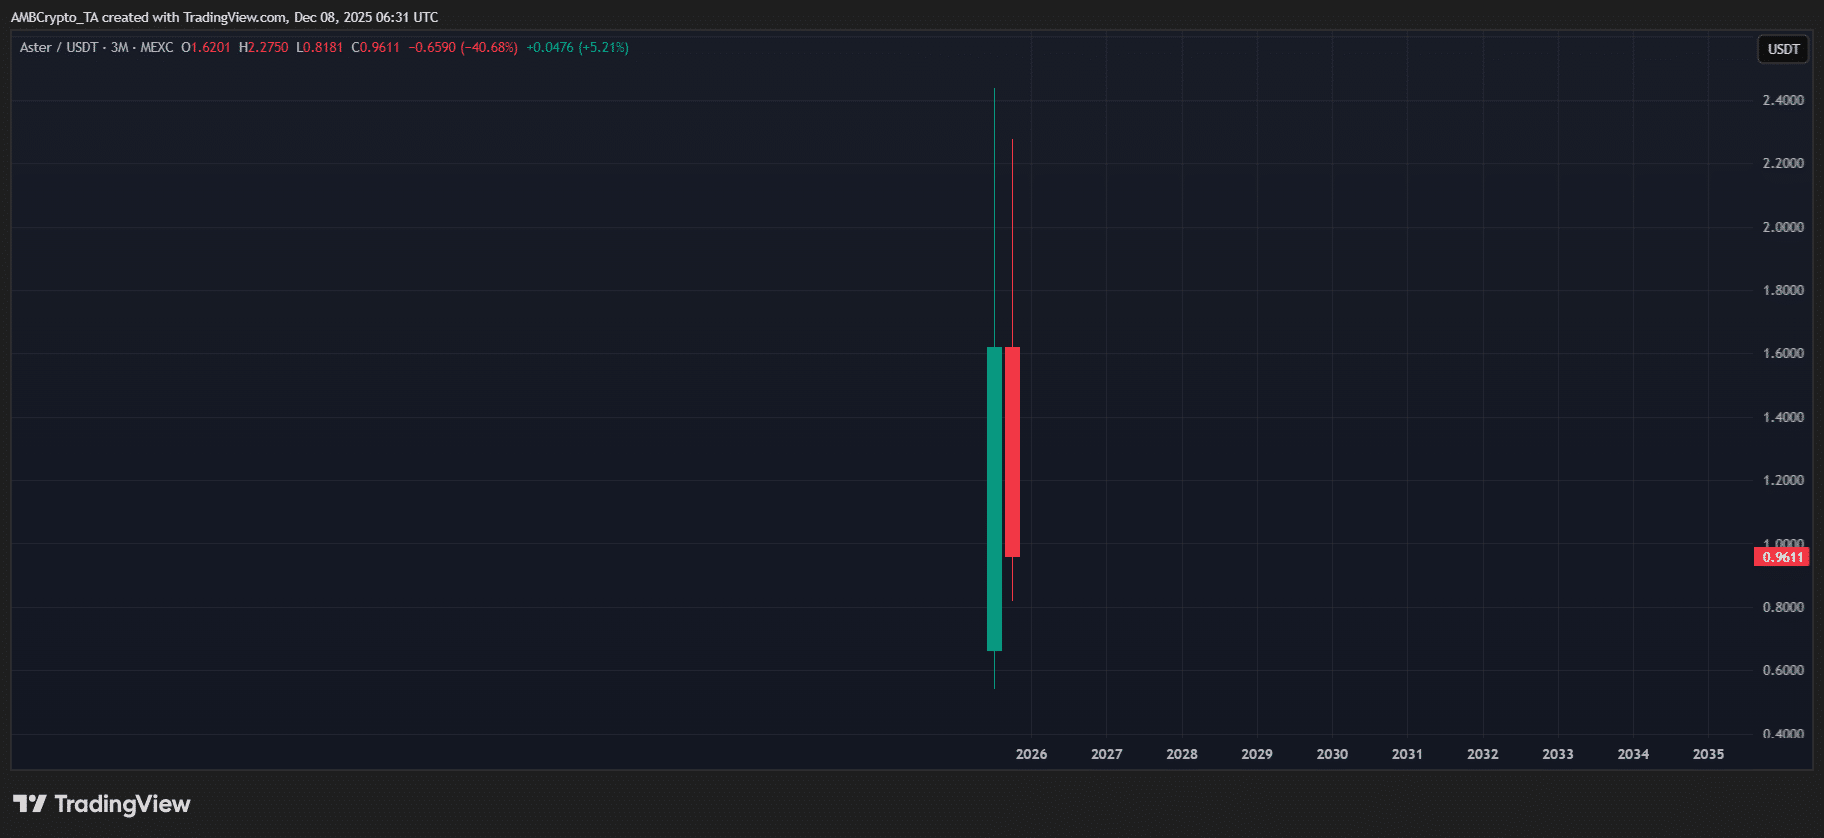
Task: Click the 2027 year marker on time axis
Action: (x=1106, y=754)
